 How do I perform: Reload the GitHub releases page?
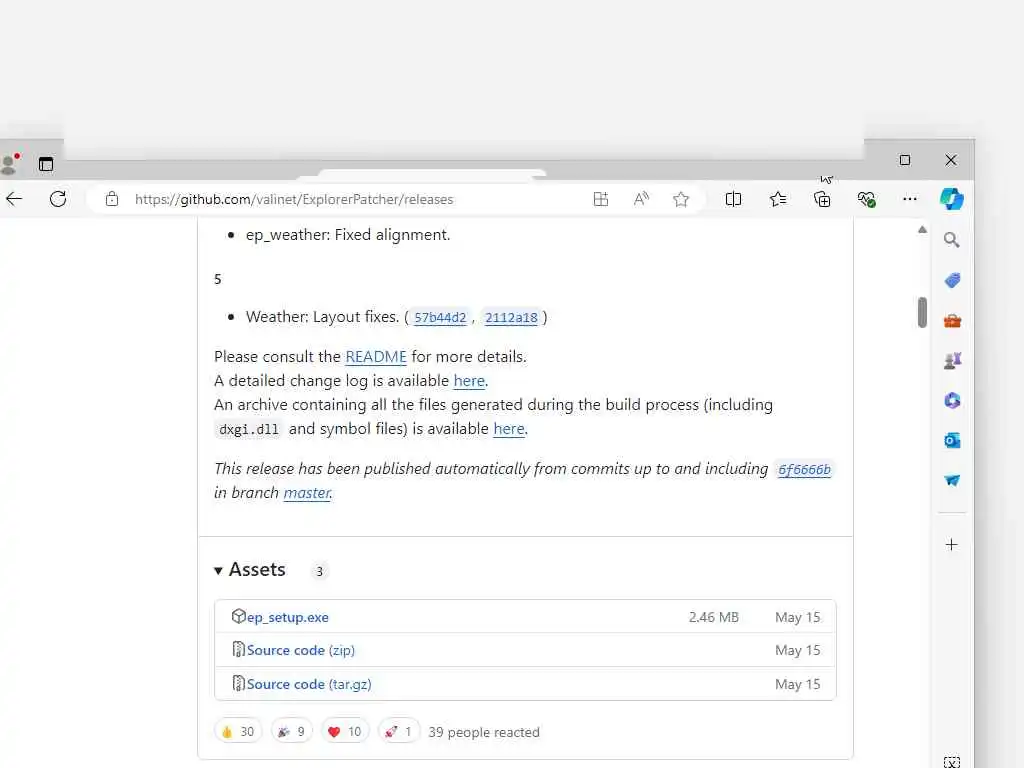coord(58,199)
